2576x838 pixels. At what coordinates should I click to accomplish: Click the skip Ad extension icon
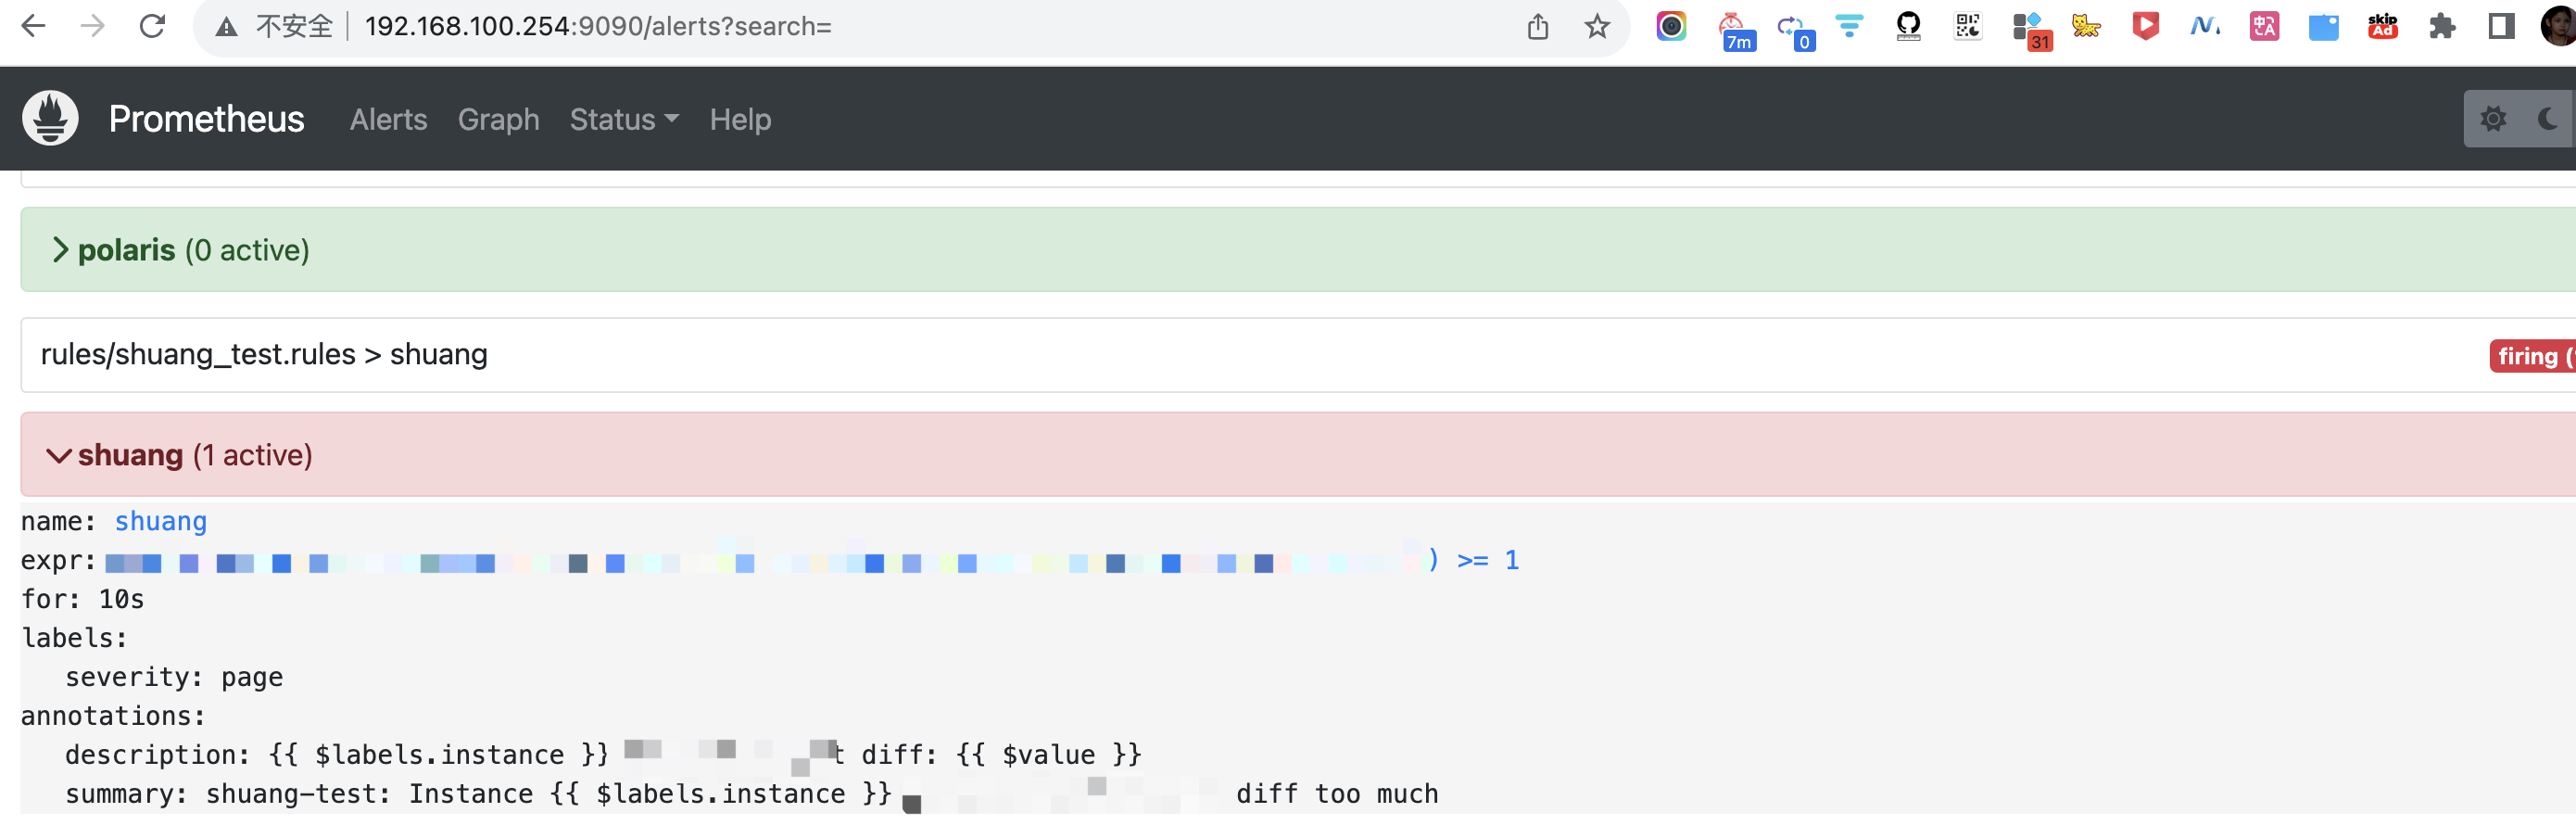[x=2383, y=26]
